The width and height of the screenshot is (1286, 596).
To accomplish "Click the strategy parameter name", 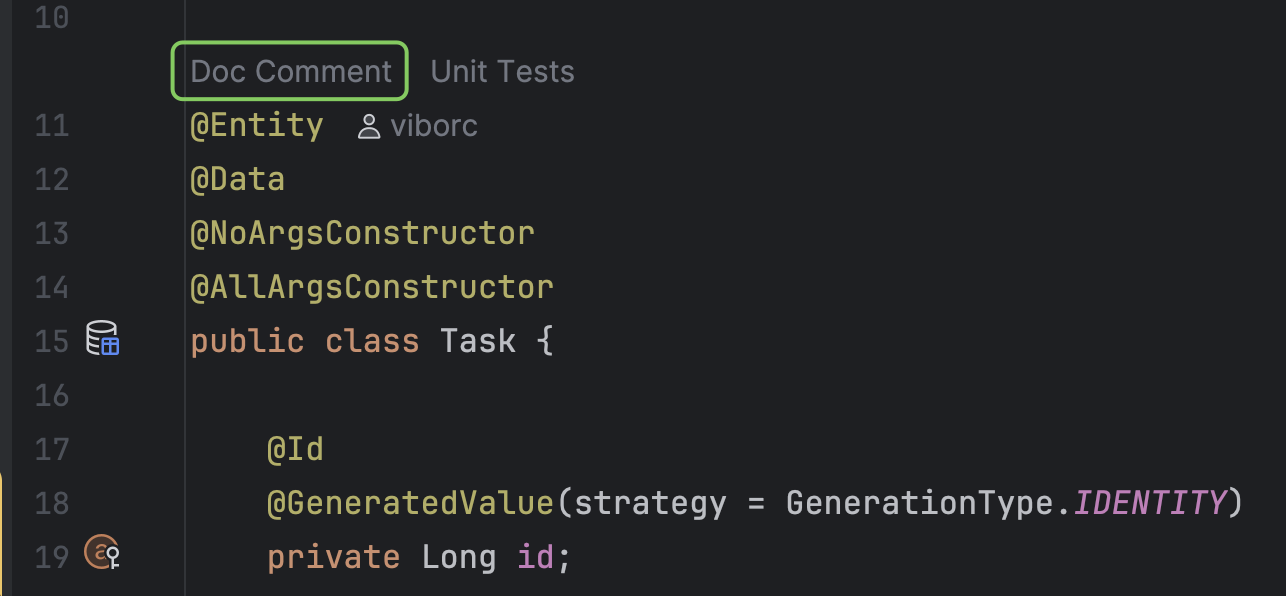I will coord(650,503).
